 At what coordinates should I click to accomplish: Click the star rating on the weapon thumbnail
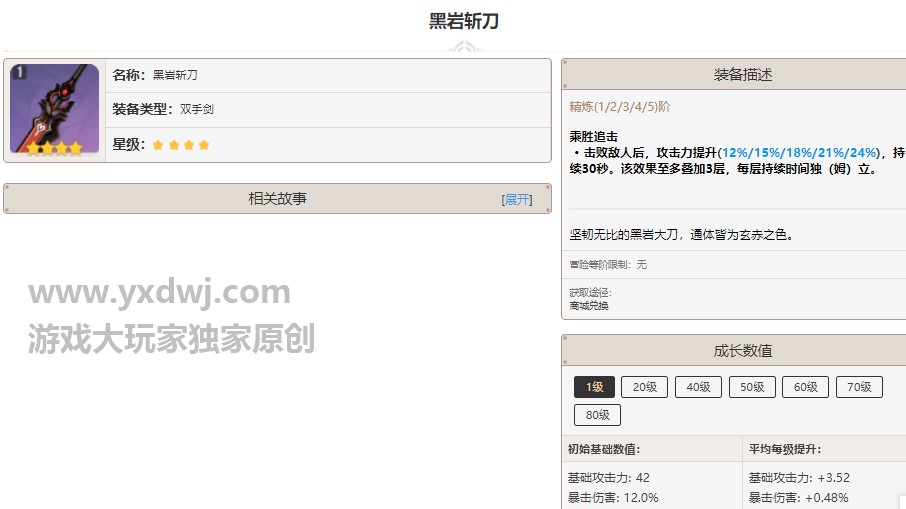pyautogui.click(x=54, y=149)
